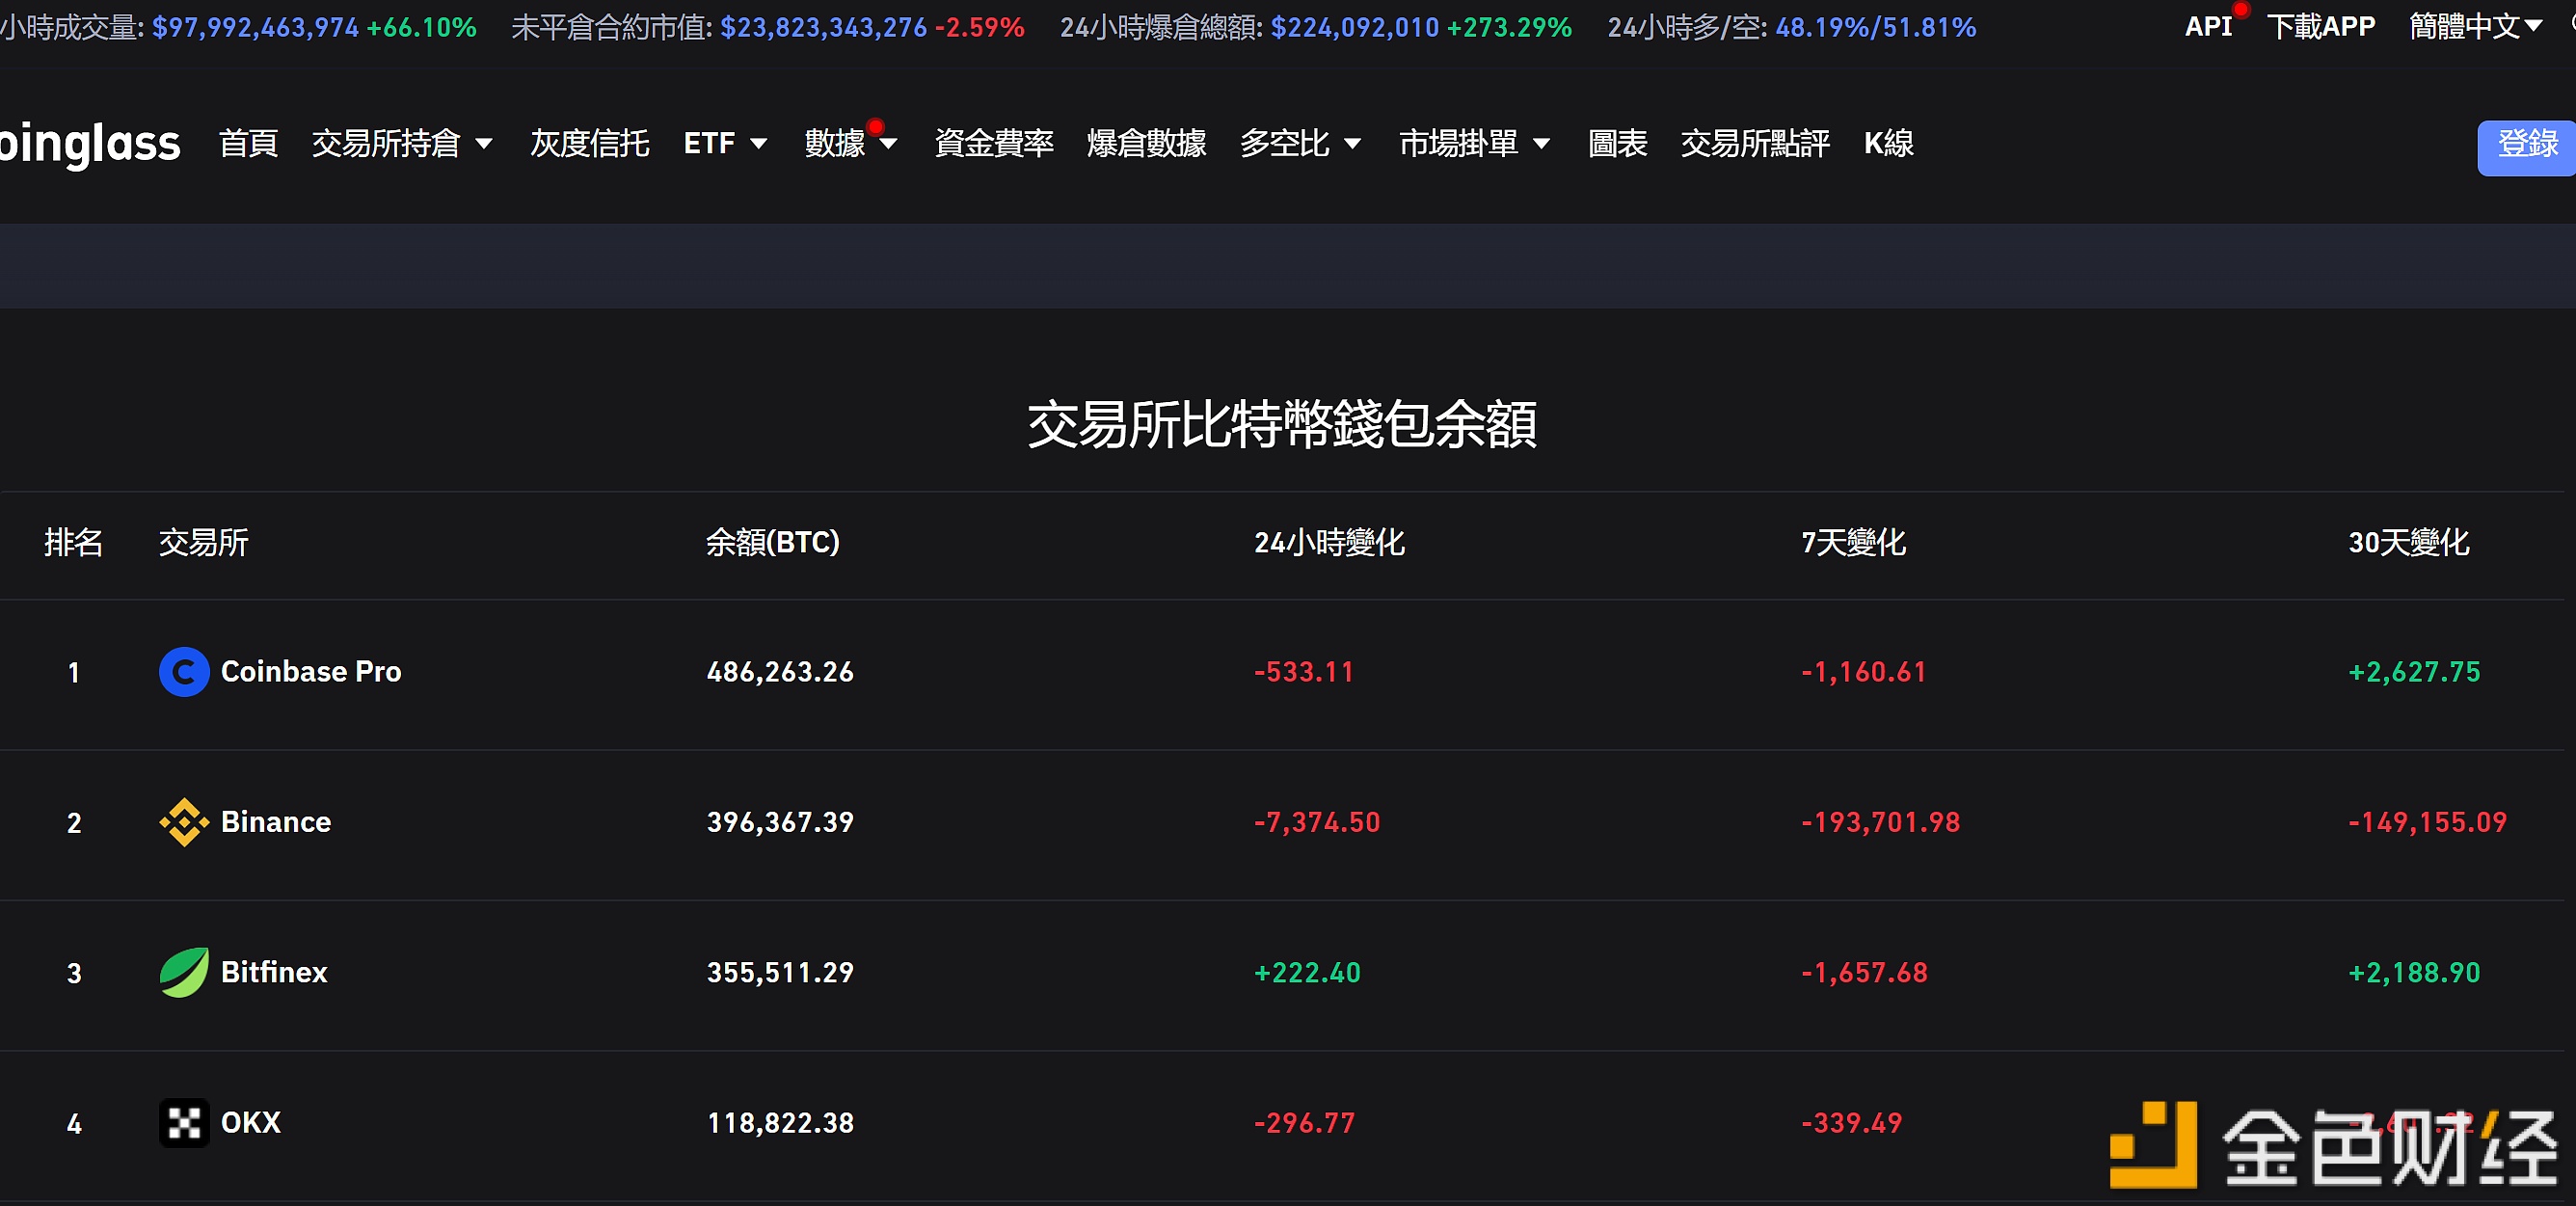Click the balance 486,263.26

[x=780, y=672]
